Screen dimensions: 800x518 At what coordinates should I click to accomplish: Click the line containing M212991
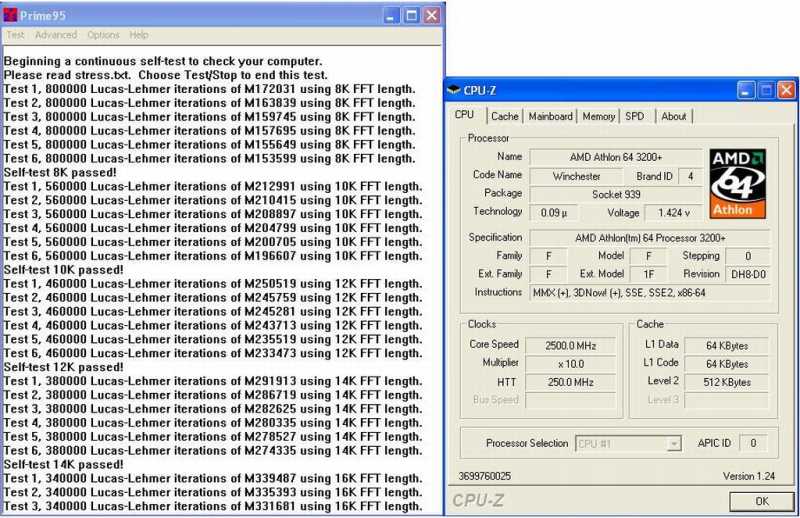[x=213, y=187]
